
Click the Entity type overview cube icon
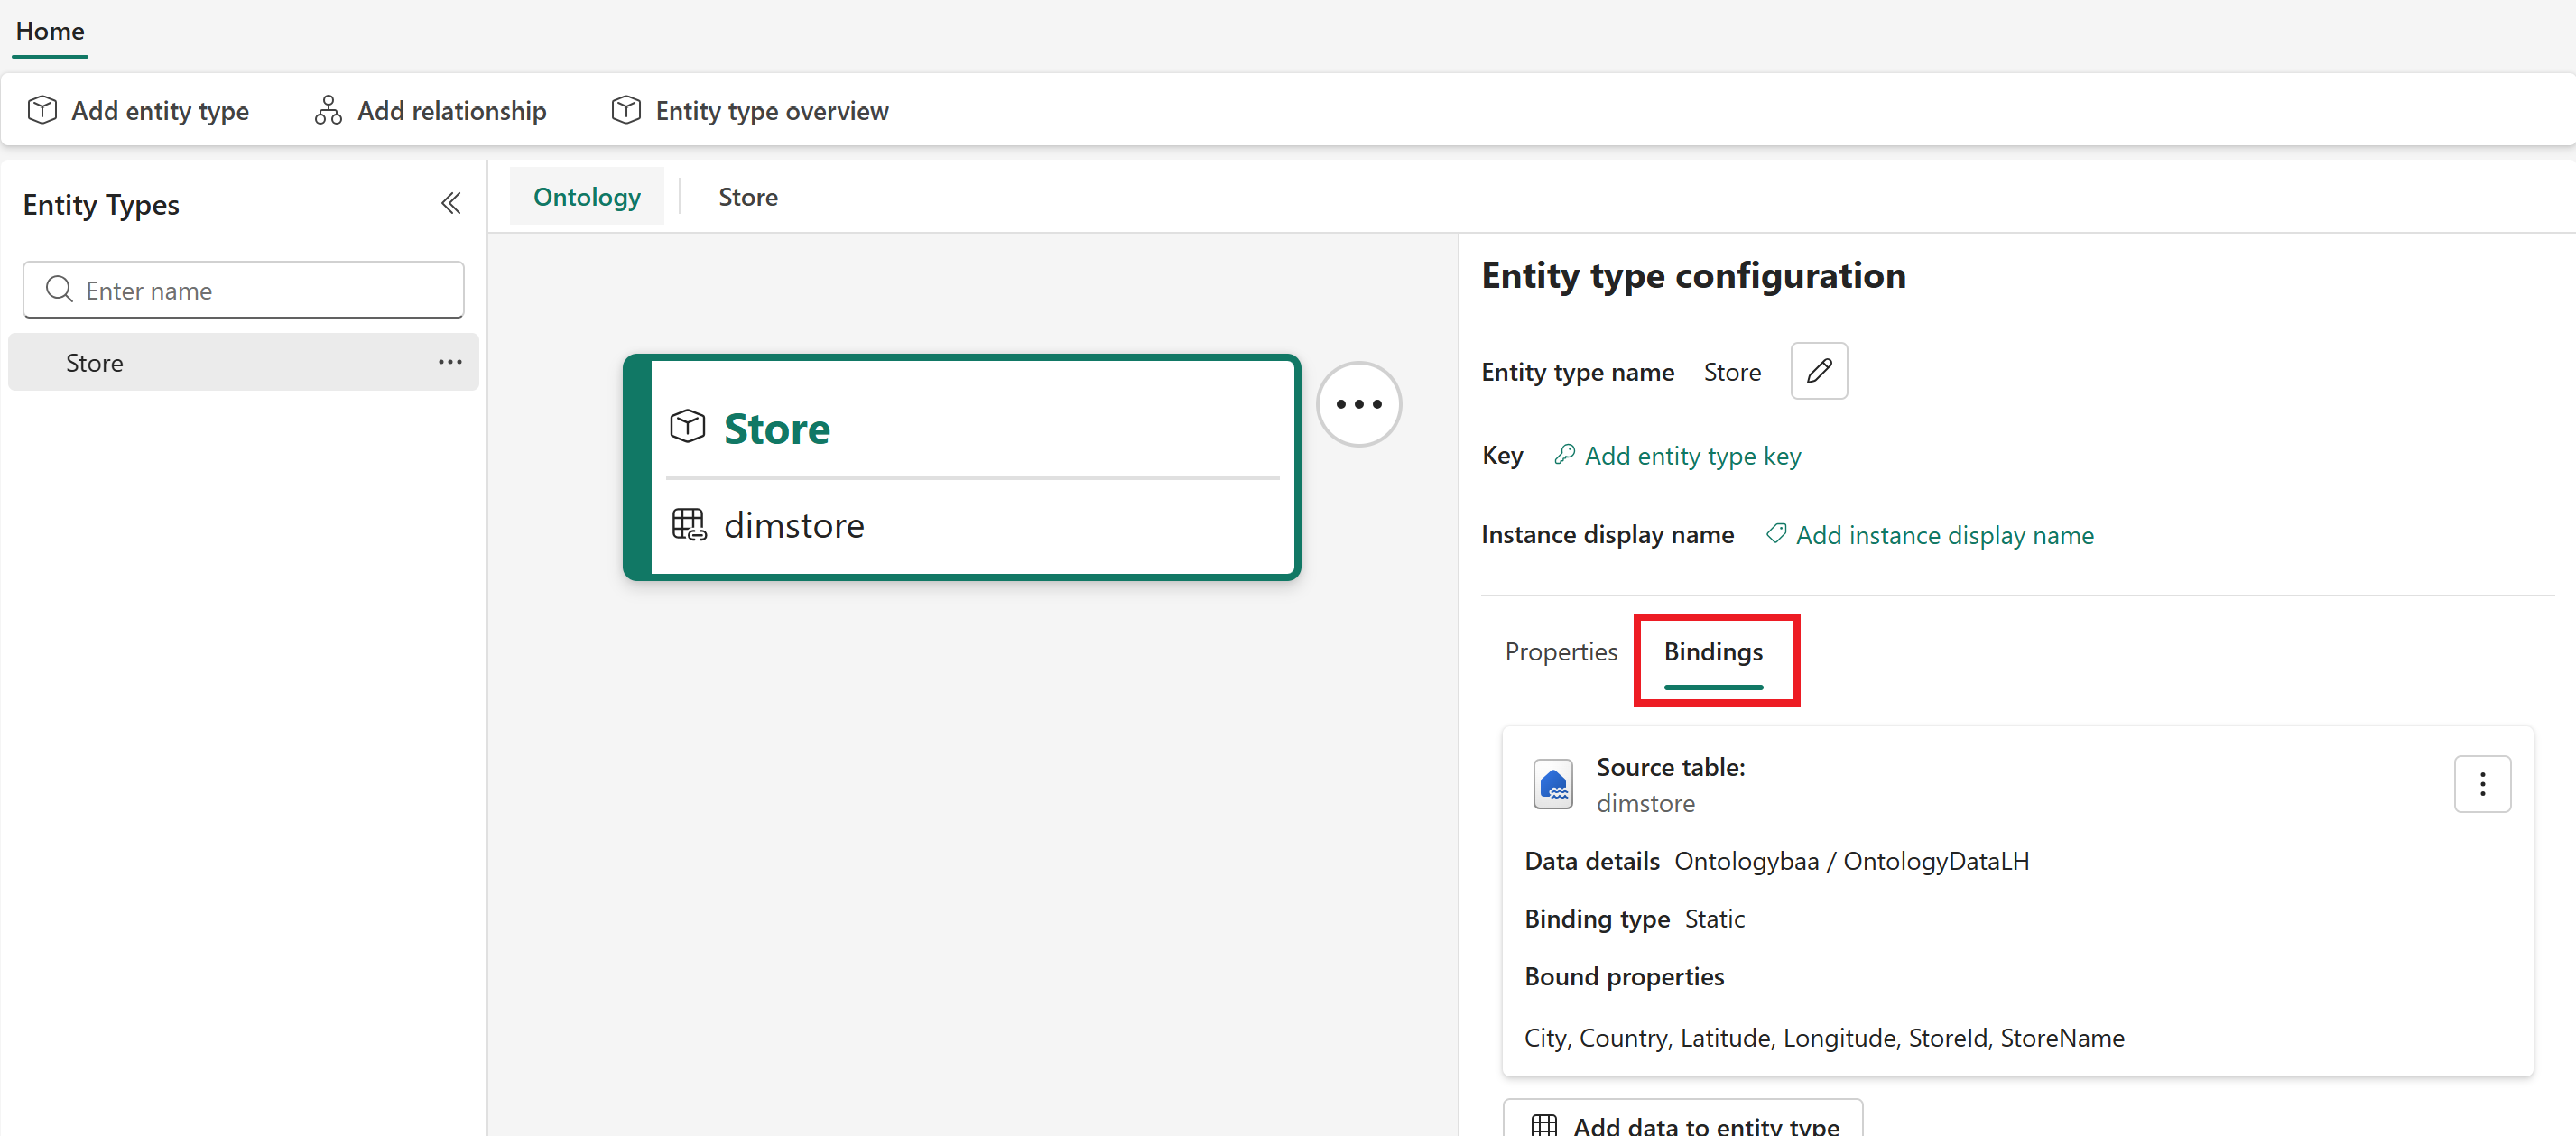tap(626, 110)
